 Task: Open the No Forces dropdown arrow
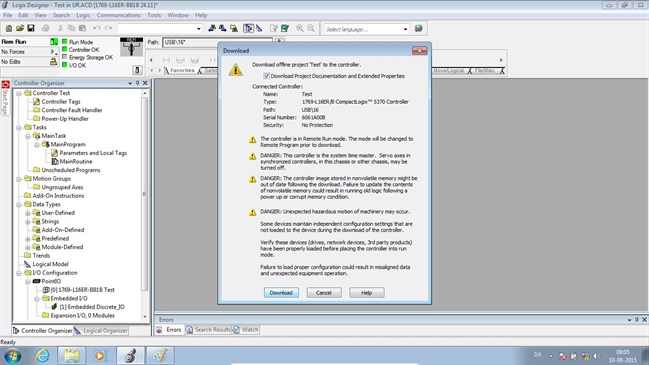pyautogui.click(x=53, y=52)
